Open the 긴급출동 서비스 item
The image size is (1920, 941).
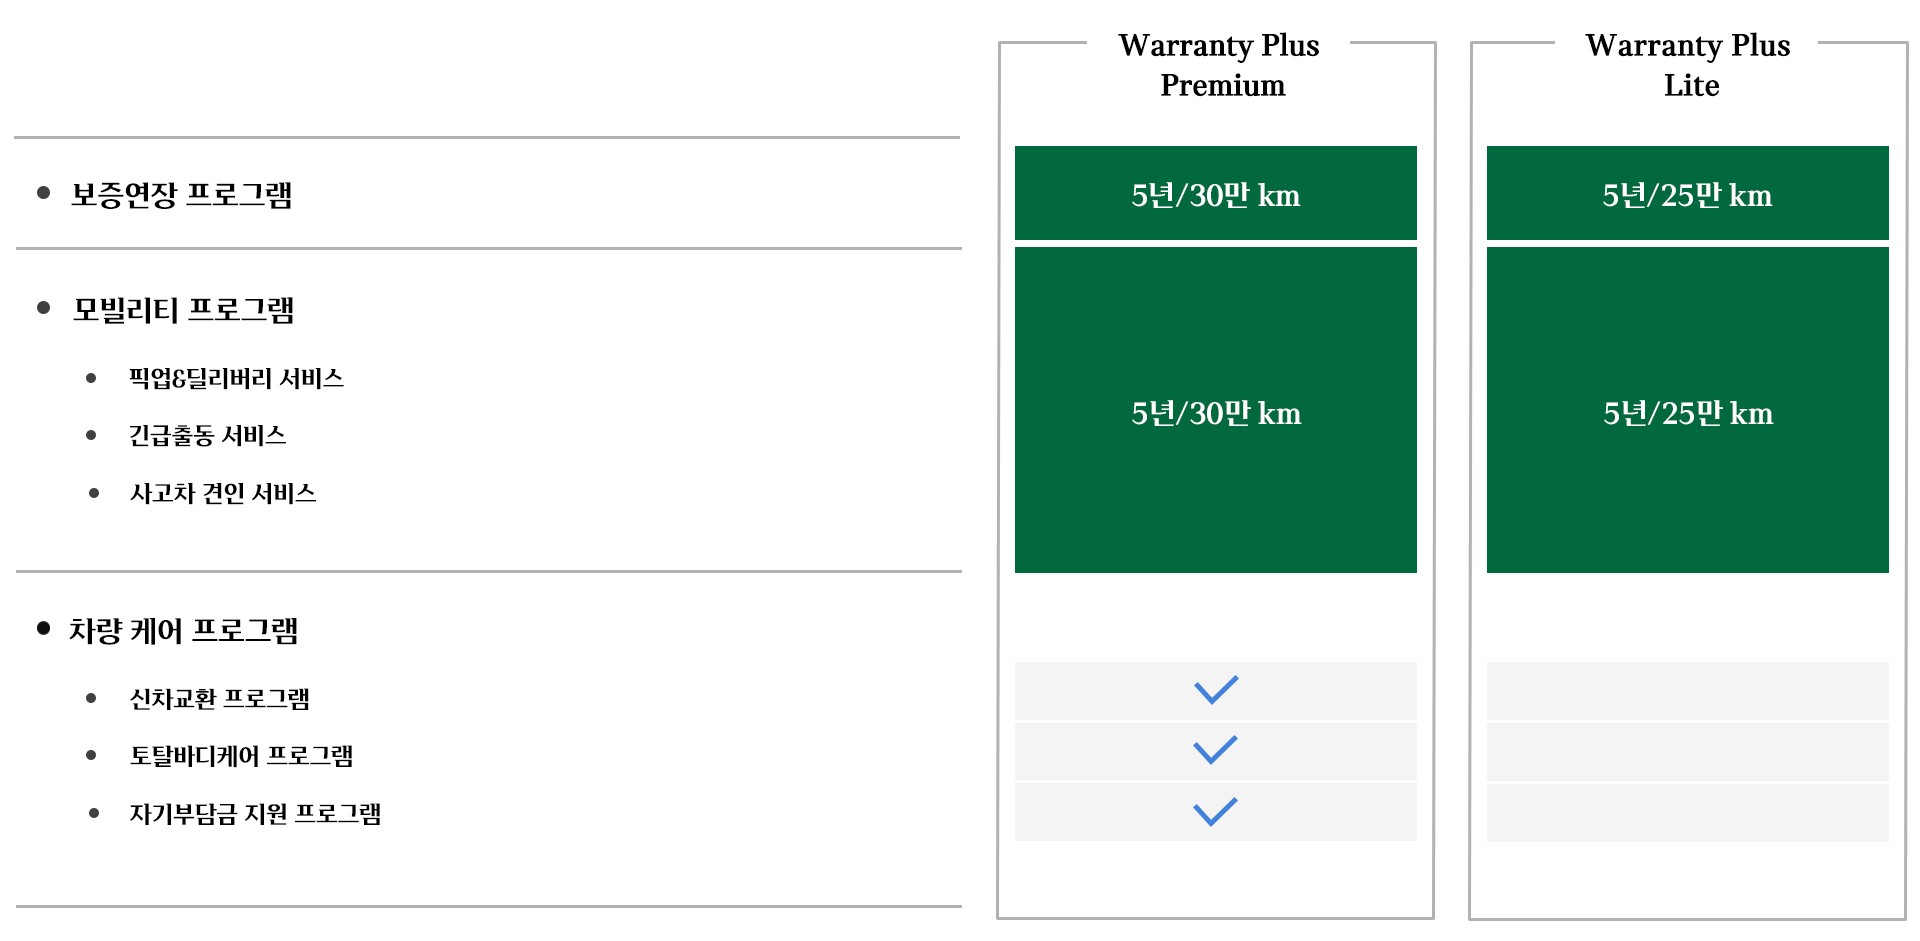click(x=208, y=435)
